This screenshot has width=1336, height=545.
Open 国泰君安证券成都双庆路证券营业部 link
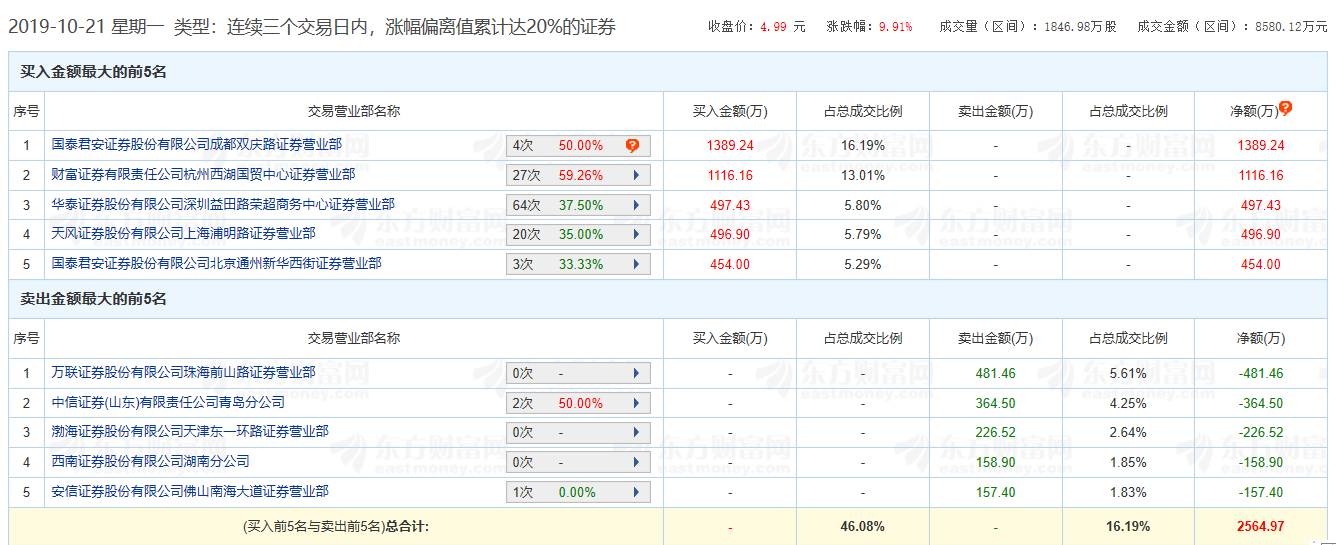point(196,145)
